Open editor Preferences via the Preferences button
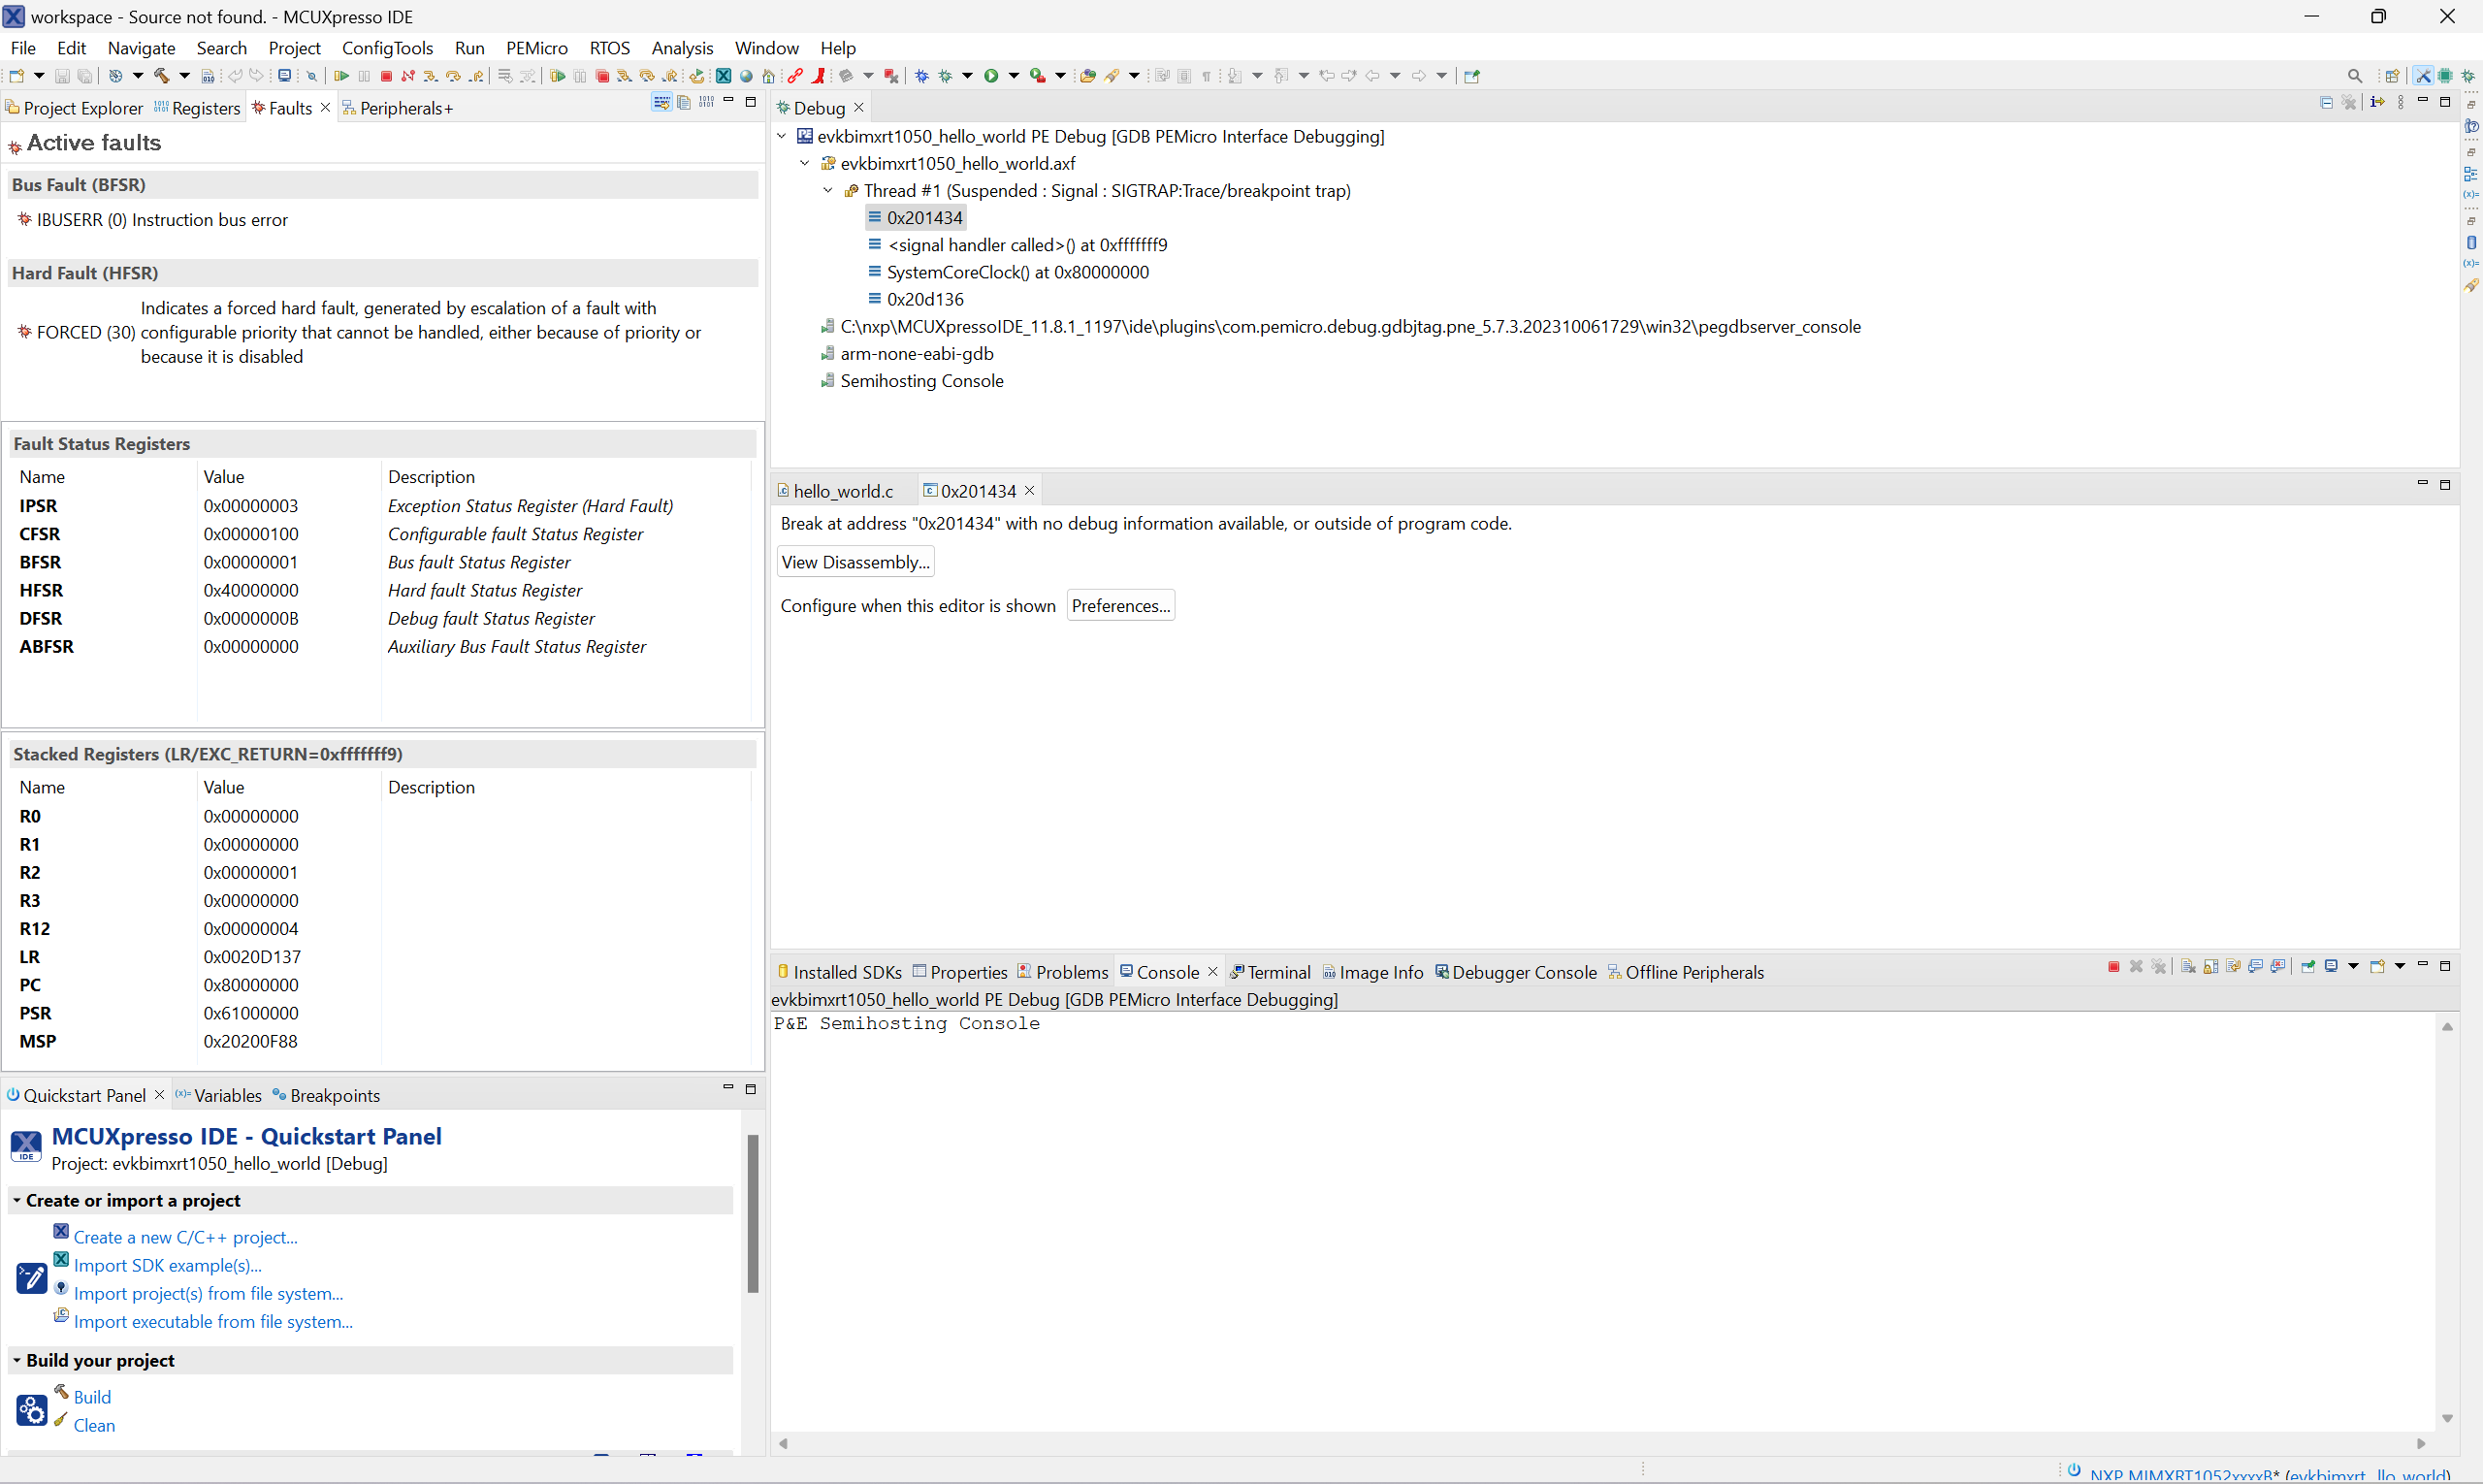This screenshot has width=2483, height=1484. click(x=1120, y=605)
